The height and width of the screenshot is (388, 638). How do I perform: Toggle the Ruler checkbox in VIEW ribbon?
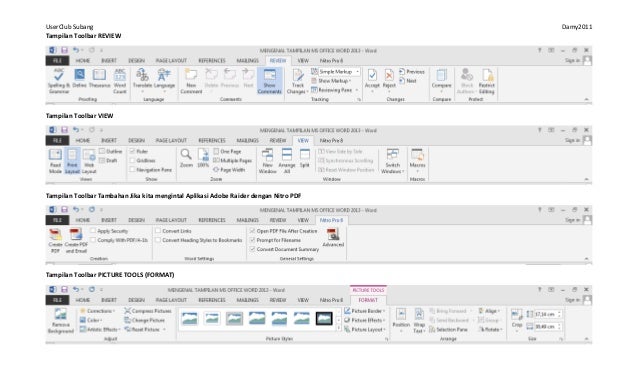click(132, 151)
